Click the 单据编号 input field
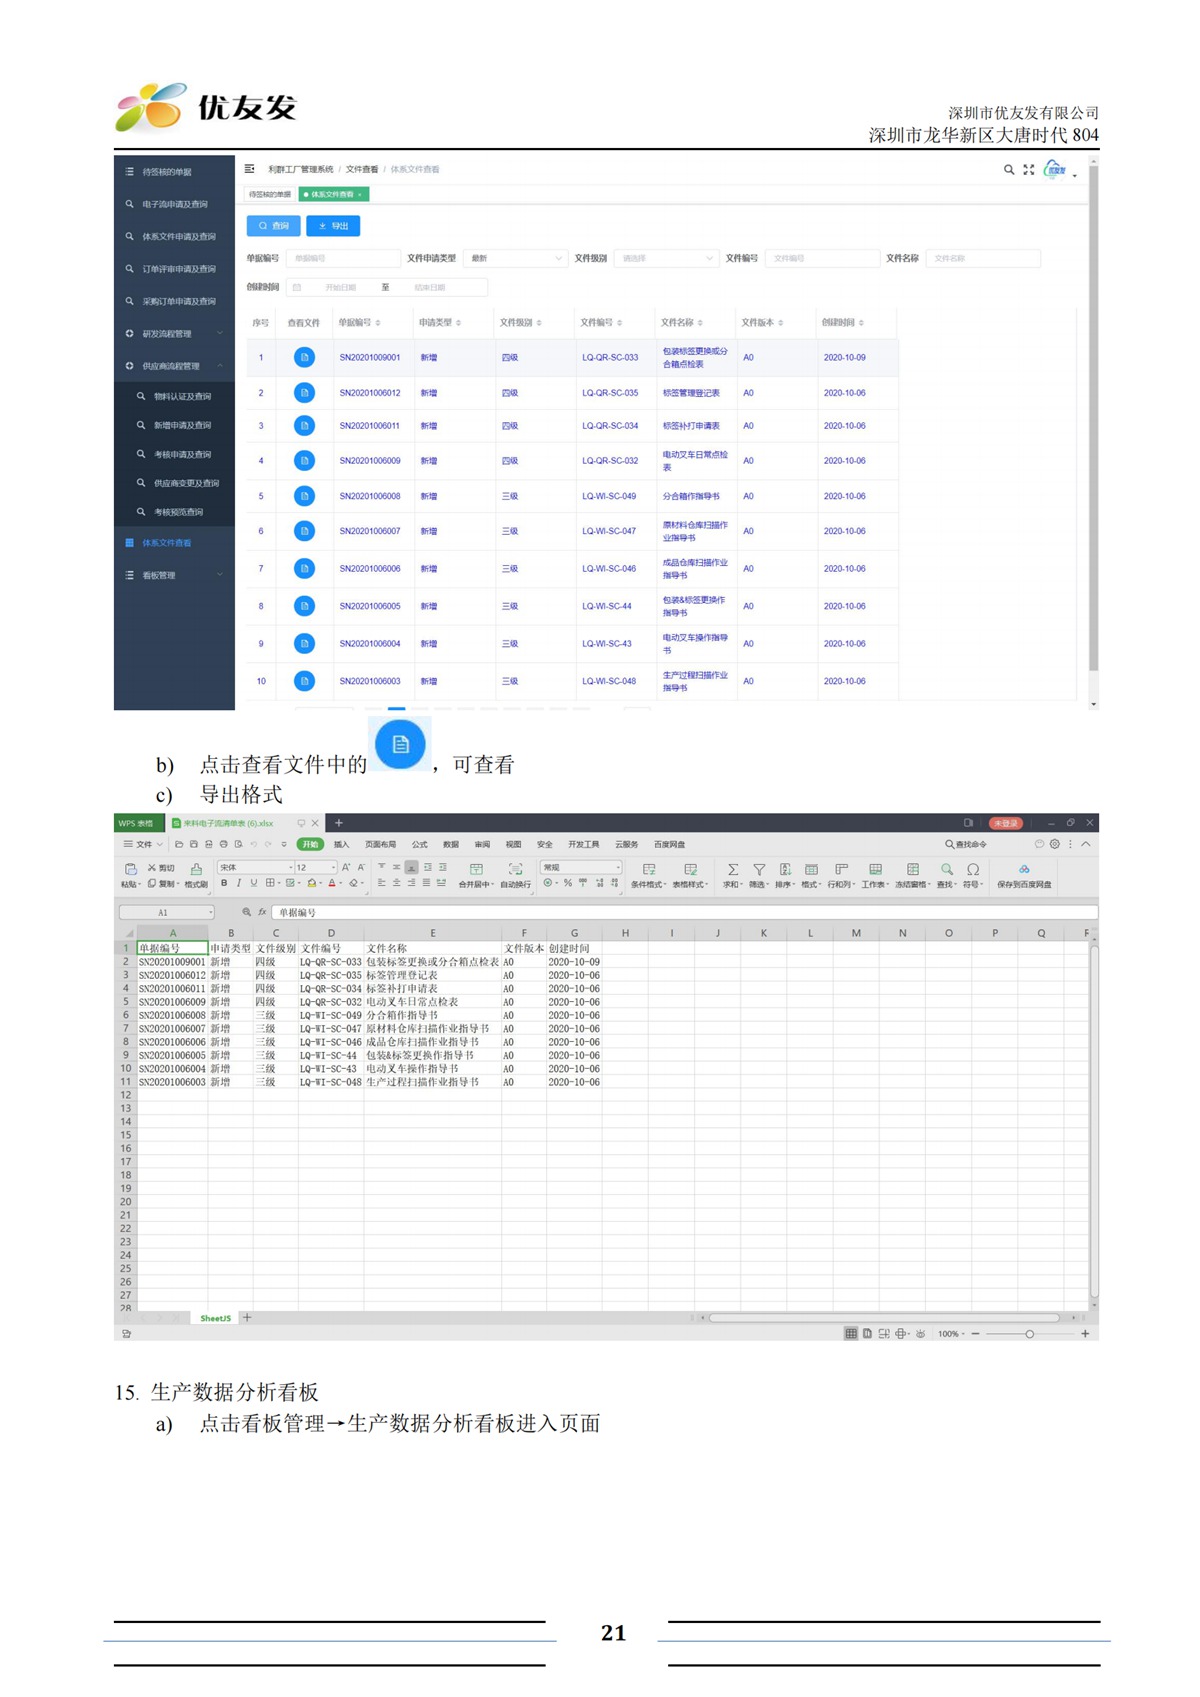The height and width of the screenshot is (1697, 1200). point(342,258)
